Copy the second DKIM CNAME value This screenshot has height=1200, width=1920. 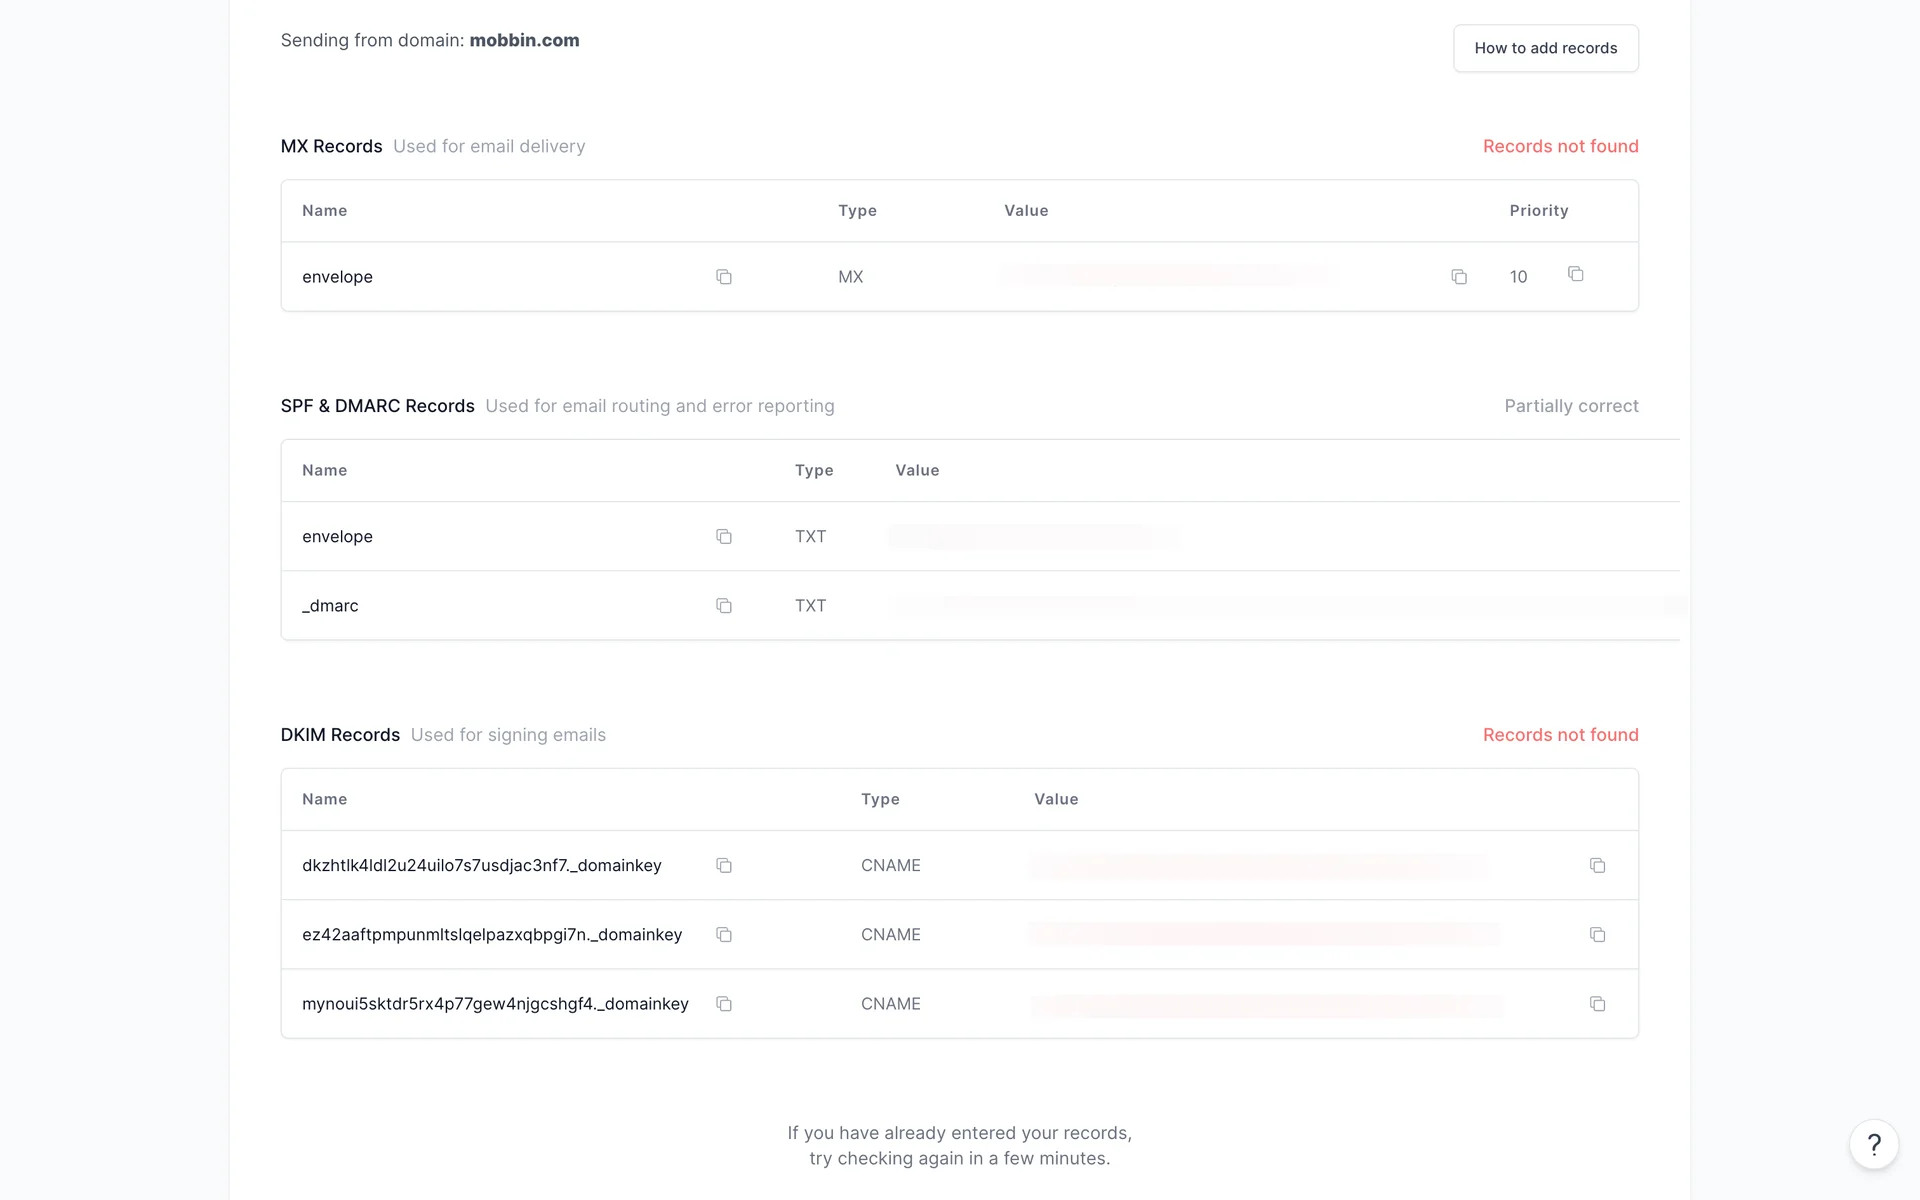[1598, 935]
